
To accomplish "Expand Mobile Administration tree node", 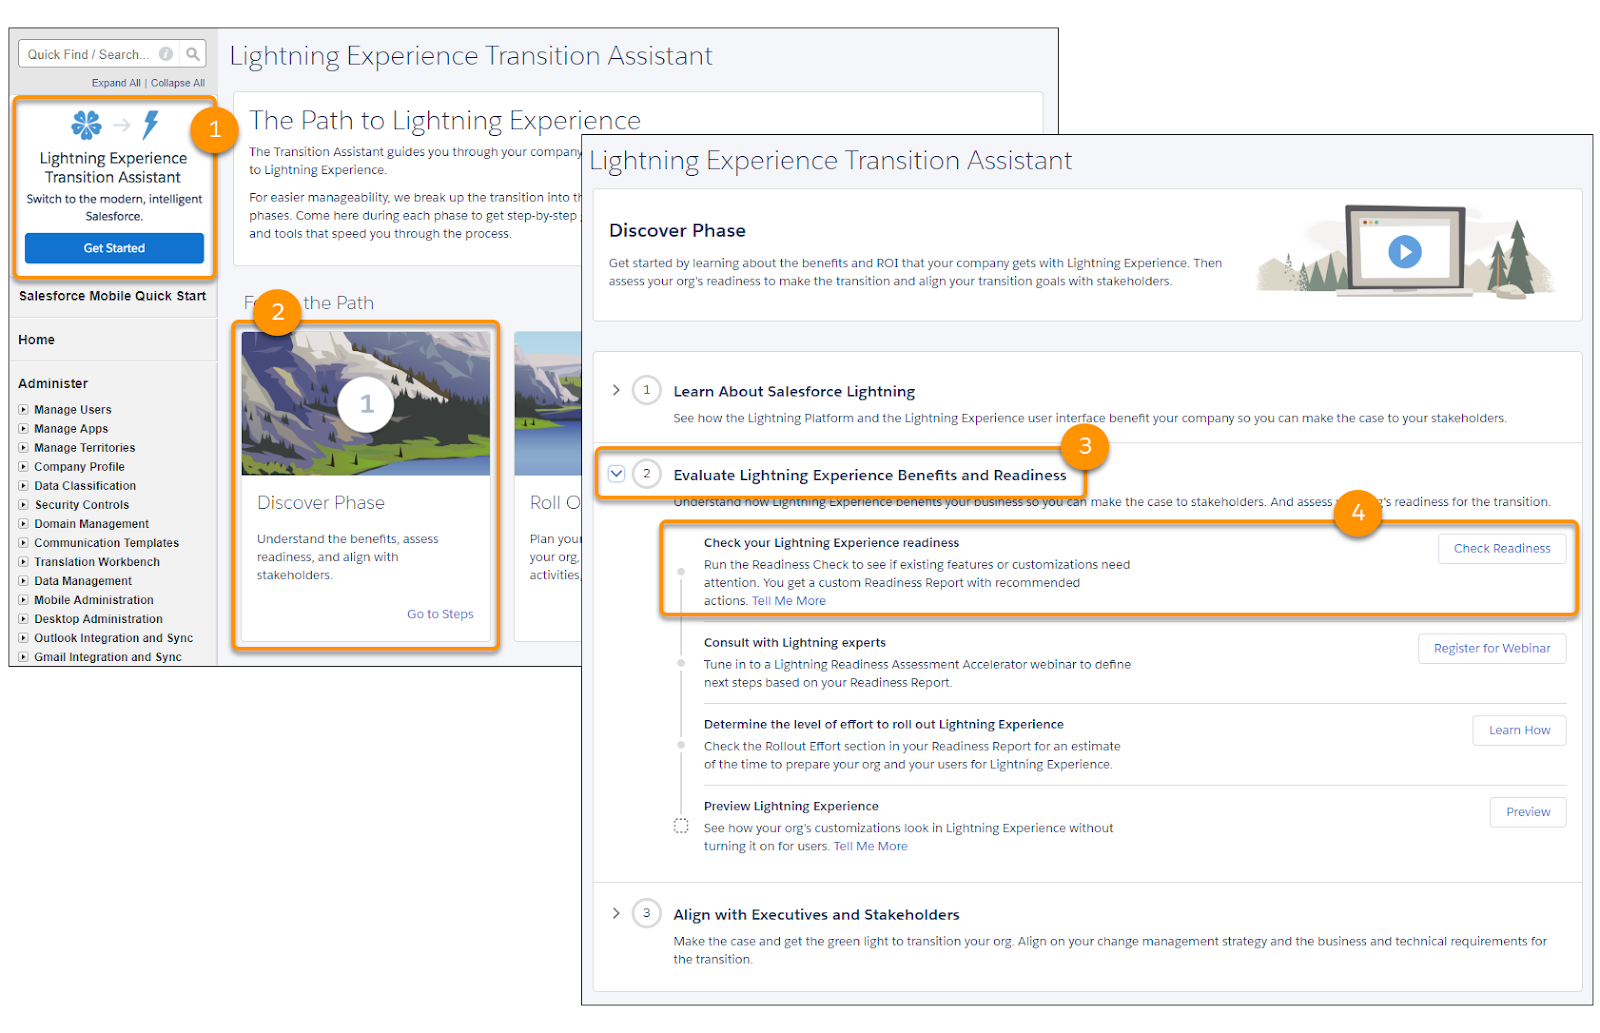I will coord(23,599).
